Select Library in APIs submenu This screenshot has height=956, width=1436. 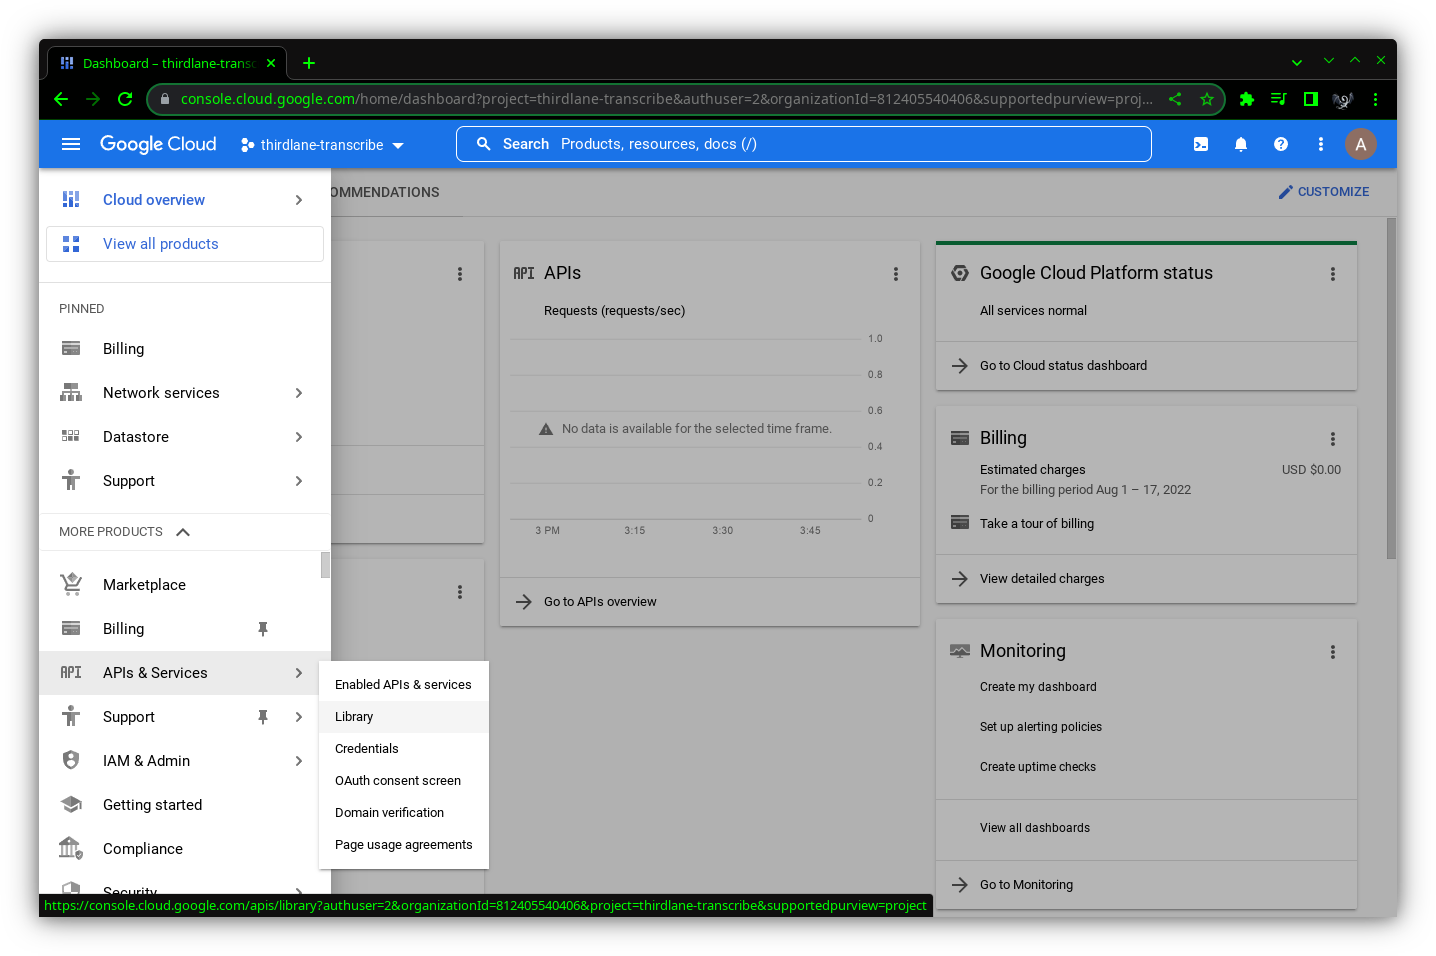pyautogui.click(x=404, y=717)
